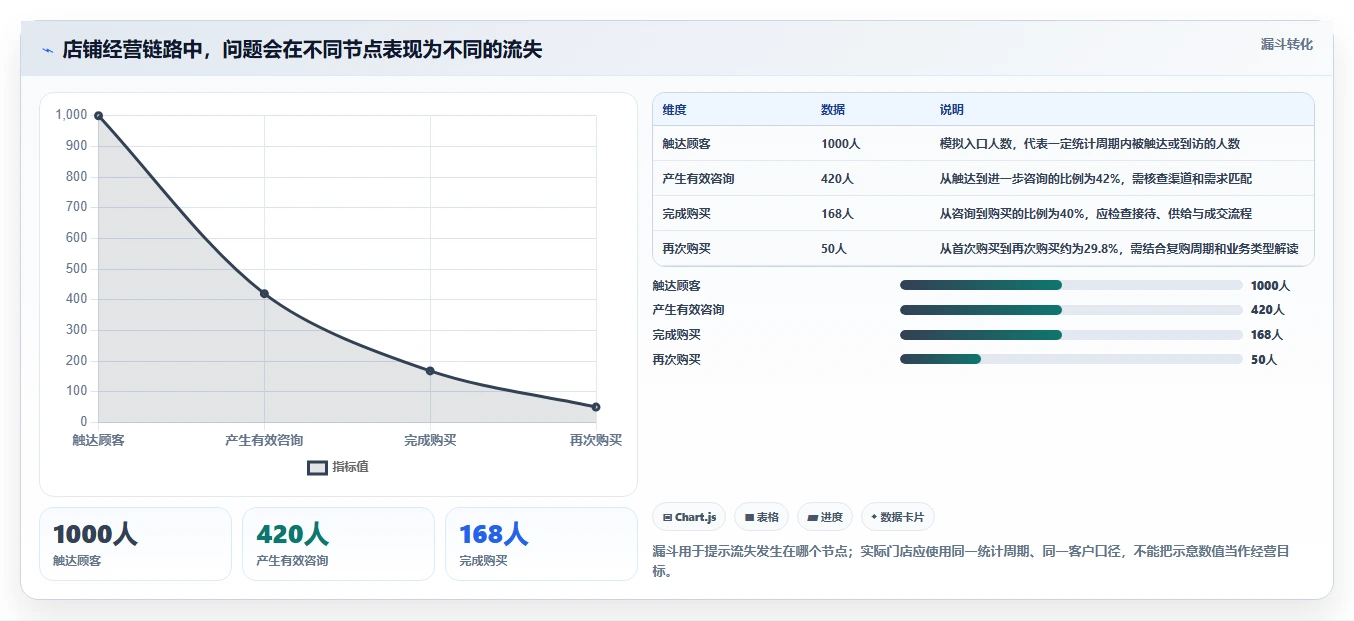Screen dimensions: 1354x621
Task: Click the 产生有效咨询 data point on chart
Action: 264,294
